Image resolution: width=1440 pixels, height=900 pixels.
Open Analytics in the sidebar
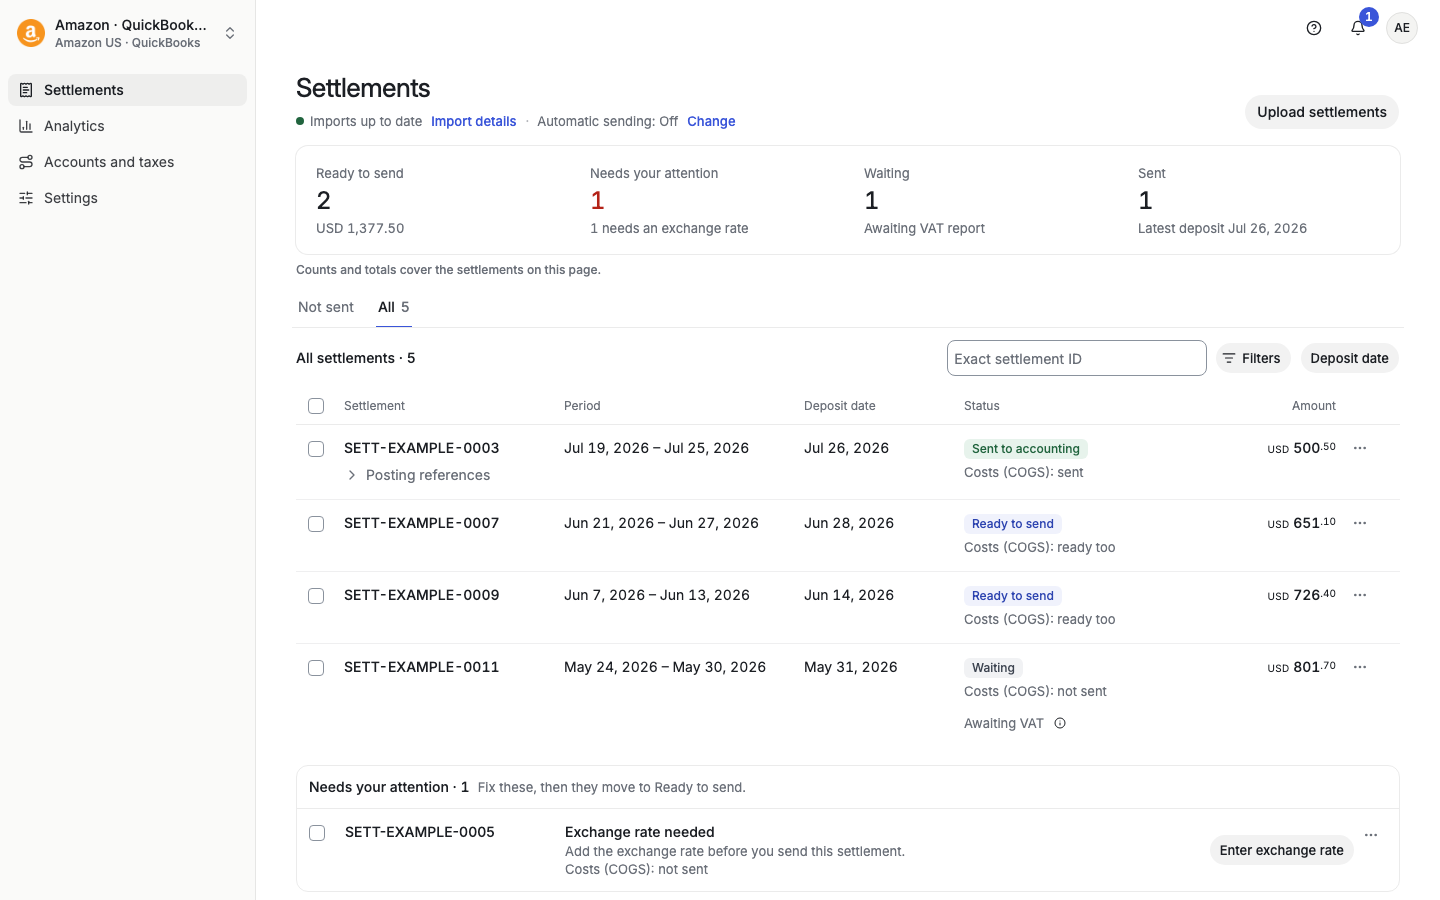point(127,126)
